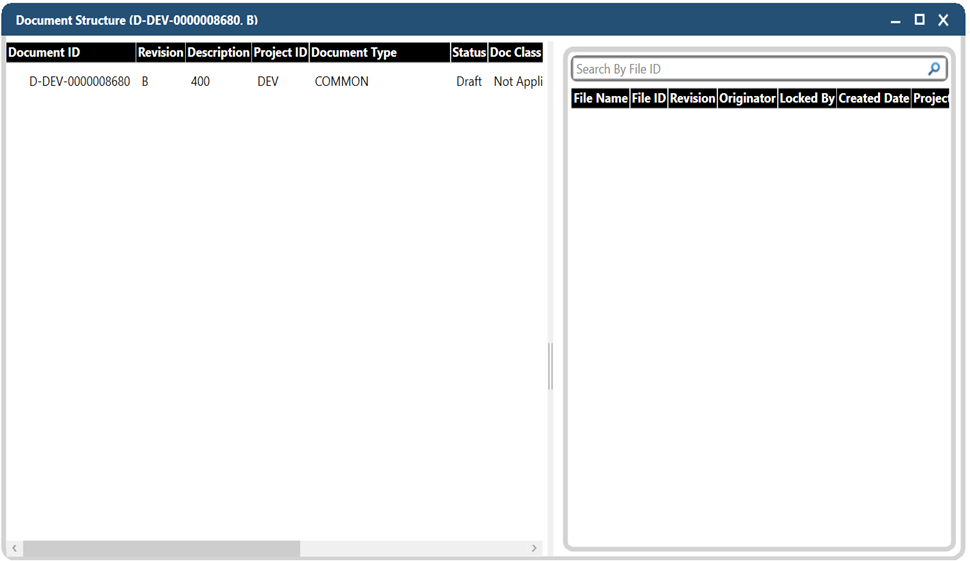This screenshot has height=561, width=970.
Task: Click the Project ID column header
Action: point(280,53)
